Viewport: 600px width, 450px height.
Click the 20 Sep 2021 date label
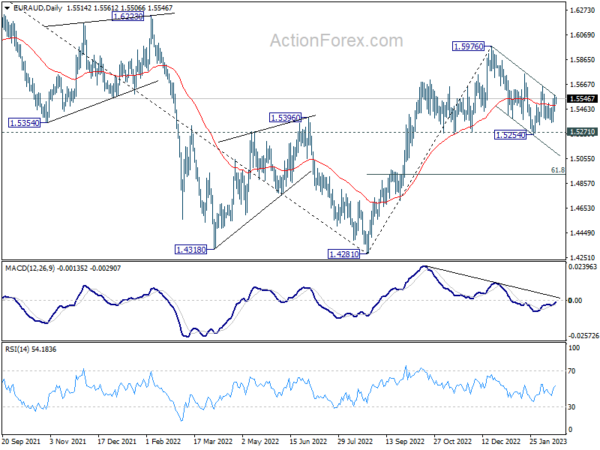click(21, 442)
